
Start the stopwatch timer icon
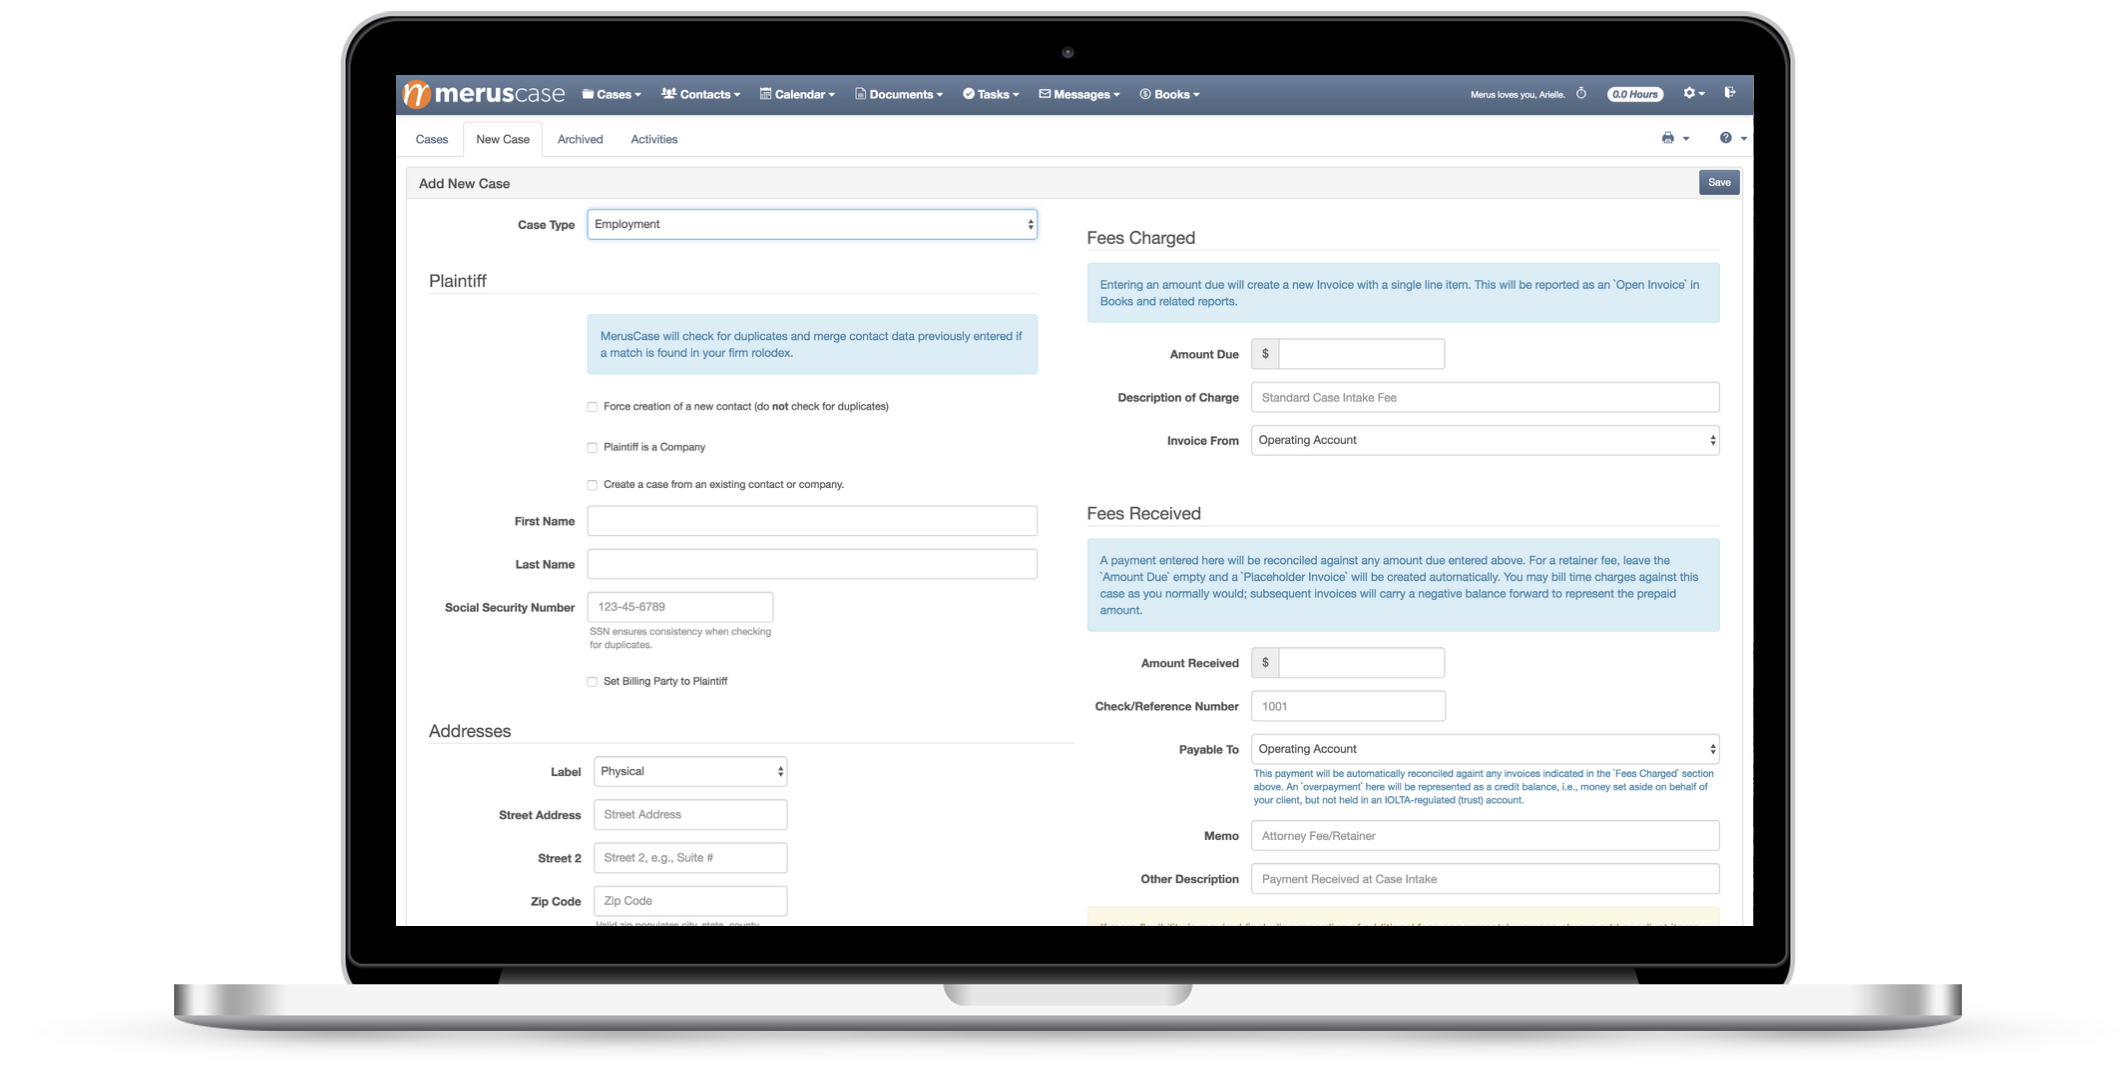click(1581, 94)
